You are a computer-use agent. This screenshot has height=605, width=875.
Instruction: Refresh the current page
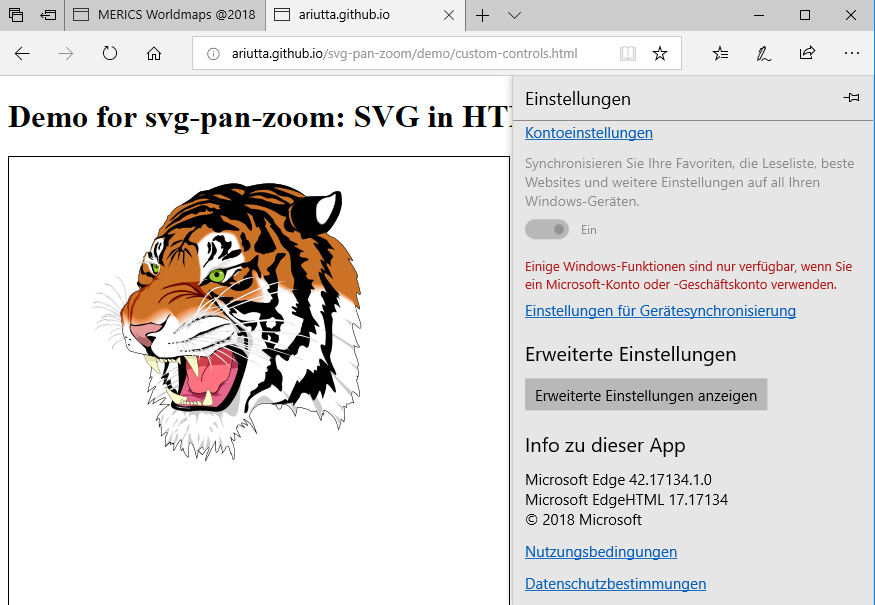coord(109,53)
